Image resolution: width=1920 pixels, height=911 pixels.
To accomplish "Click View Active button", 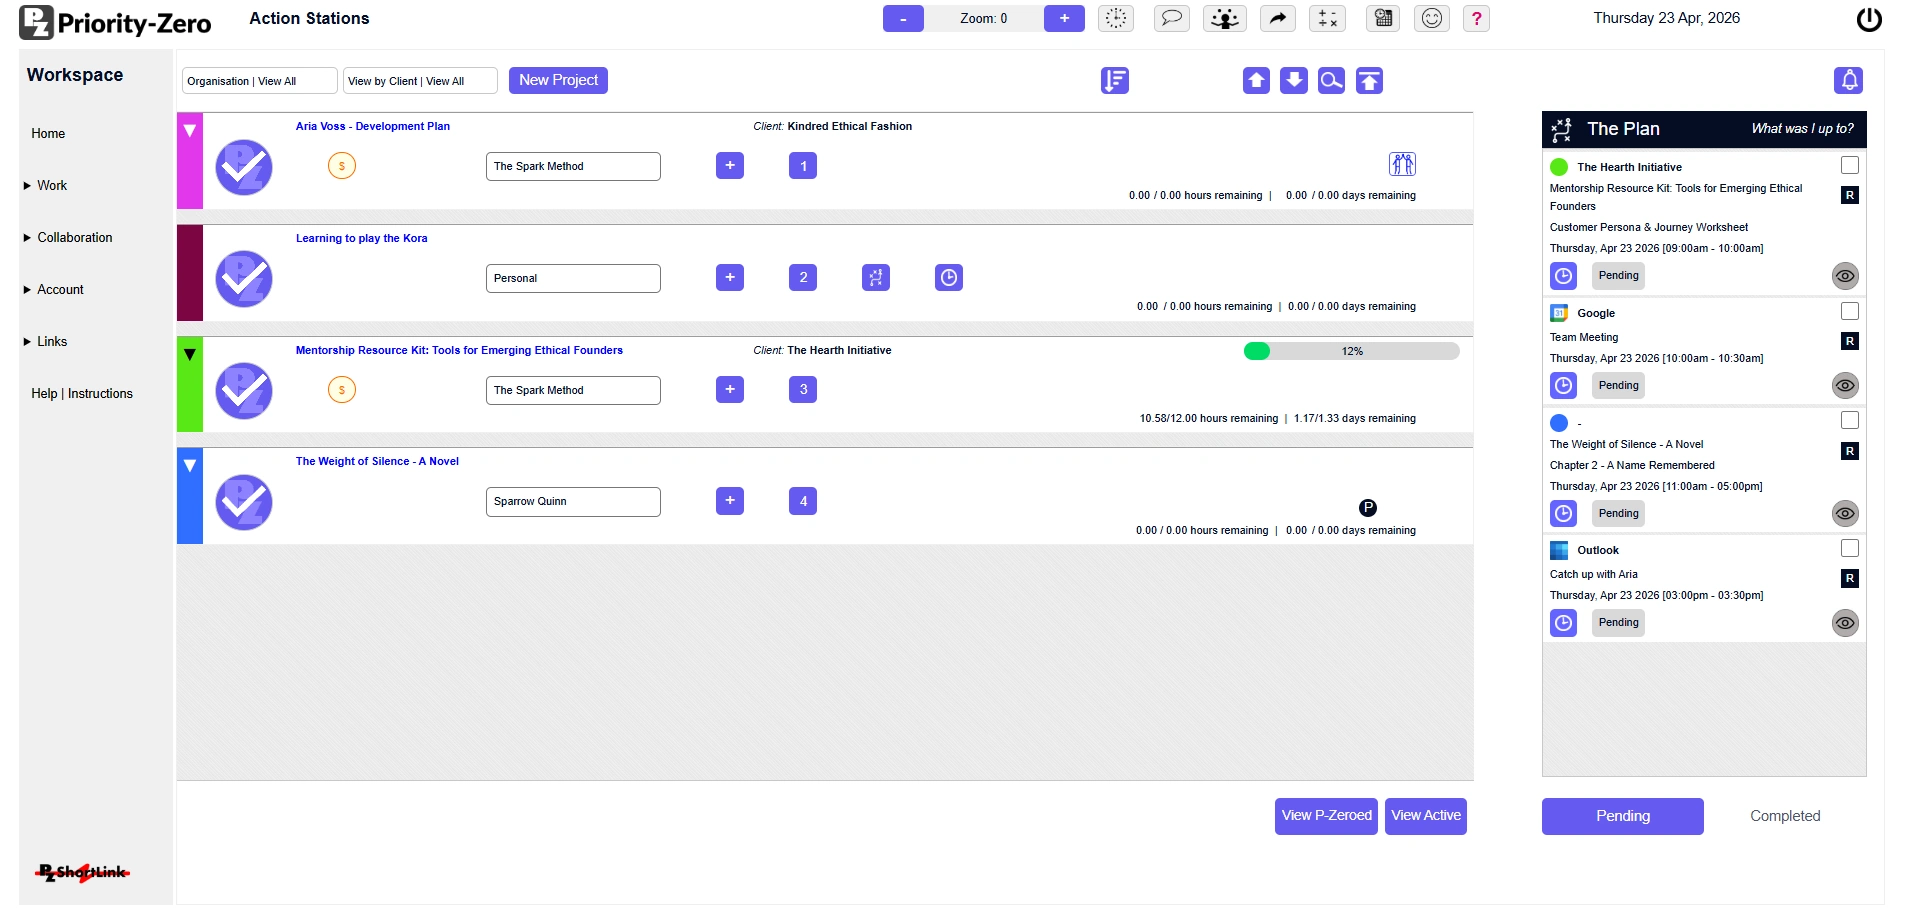I will click(x=1425, y=816).
